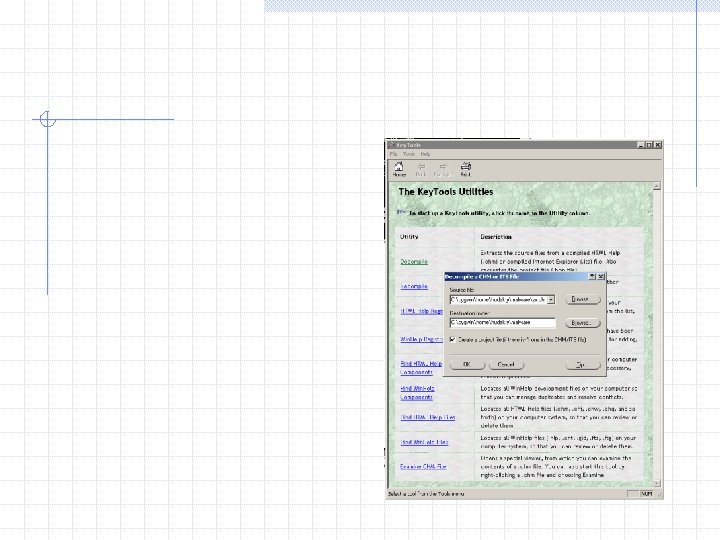Click the scrollbar up arrow
Screen dimensions: 720x540
point(656,186)
